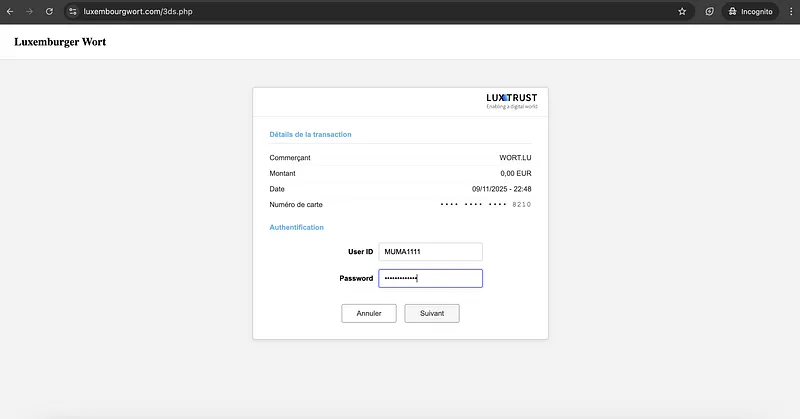
Task: Click the WORT.LU merchant value
Action: (515, 158)
